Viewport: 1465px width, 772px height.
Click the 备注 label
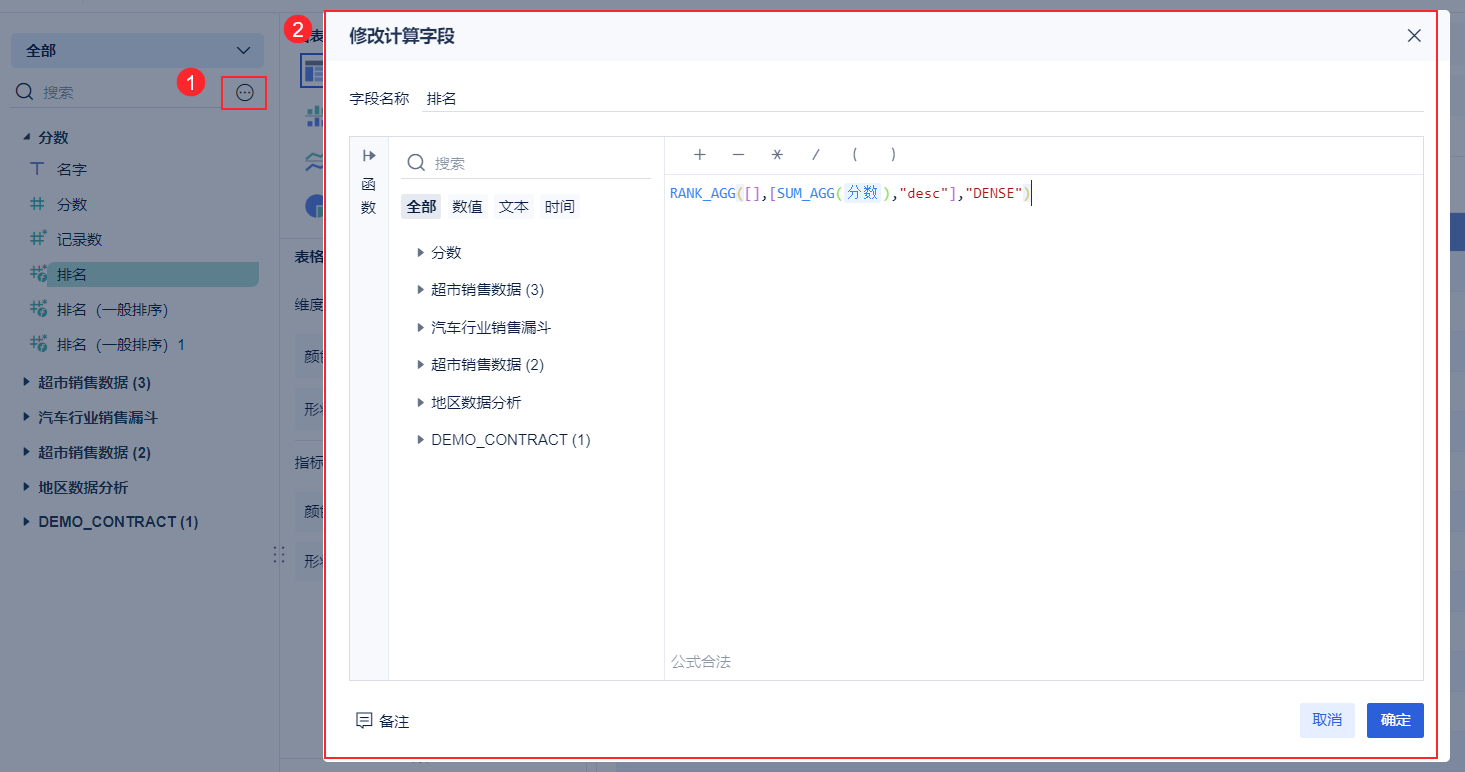pyautogui.click(x=394, y=721)
